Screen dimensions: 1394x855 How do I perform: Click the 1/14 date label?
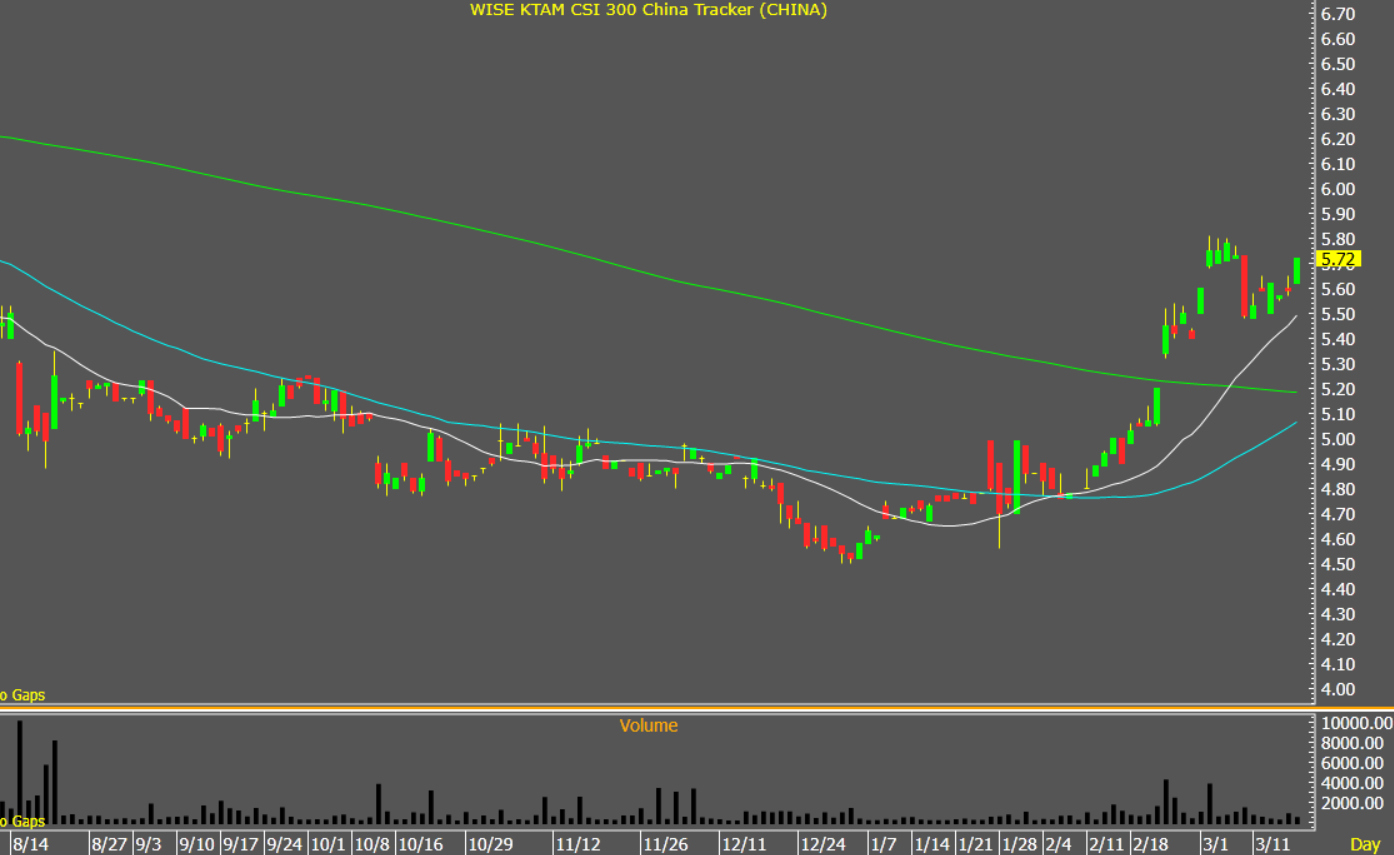click(x=932, y=845)
